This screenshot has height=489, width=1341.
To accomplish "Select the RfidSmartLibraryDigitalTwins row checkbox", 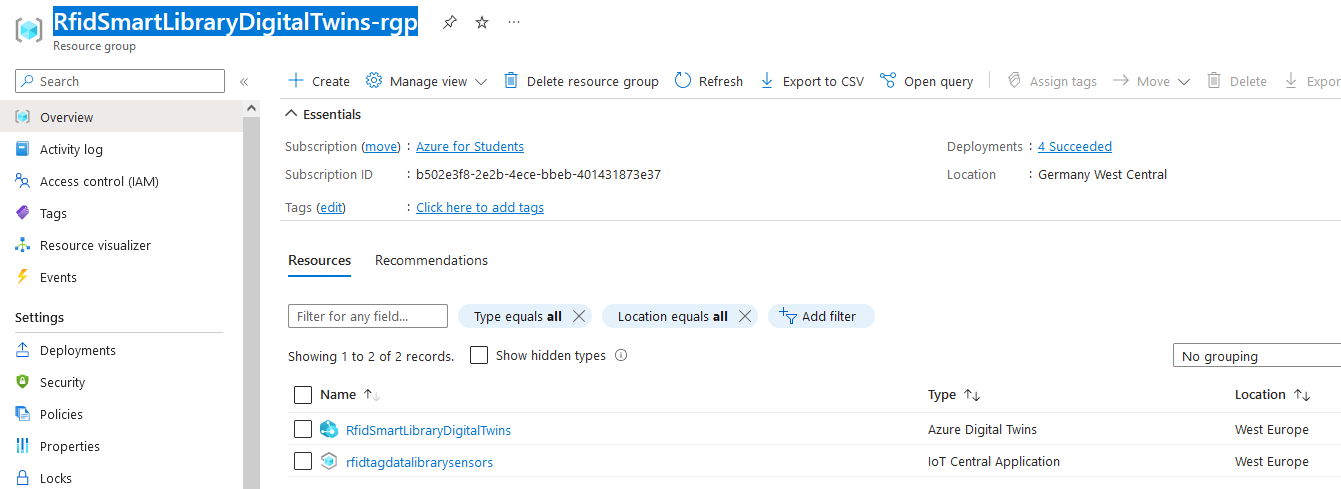I will point(303,429).
